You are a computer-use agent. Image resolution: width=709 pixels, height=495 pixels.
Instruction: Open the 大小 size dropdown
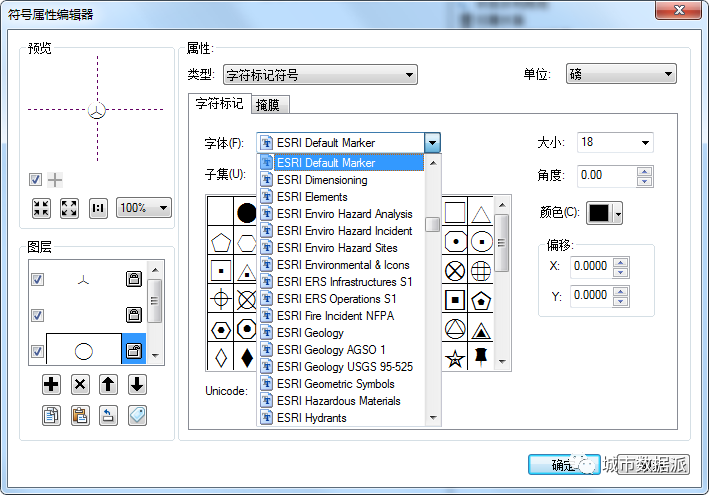pos(645,143)
